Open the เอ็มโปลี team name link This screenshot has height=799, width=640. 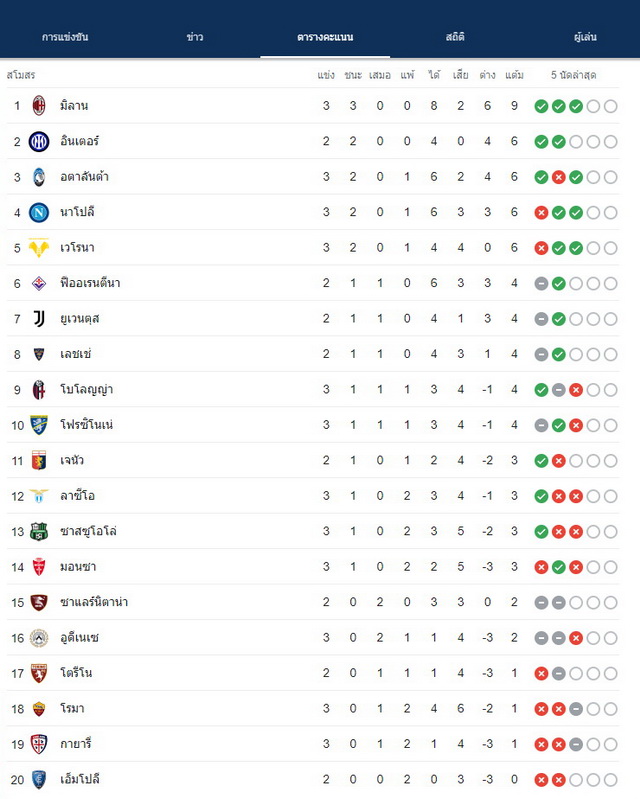pos(80,779)
